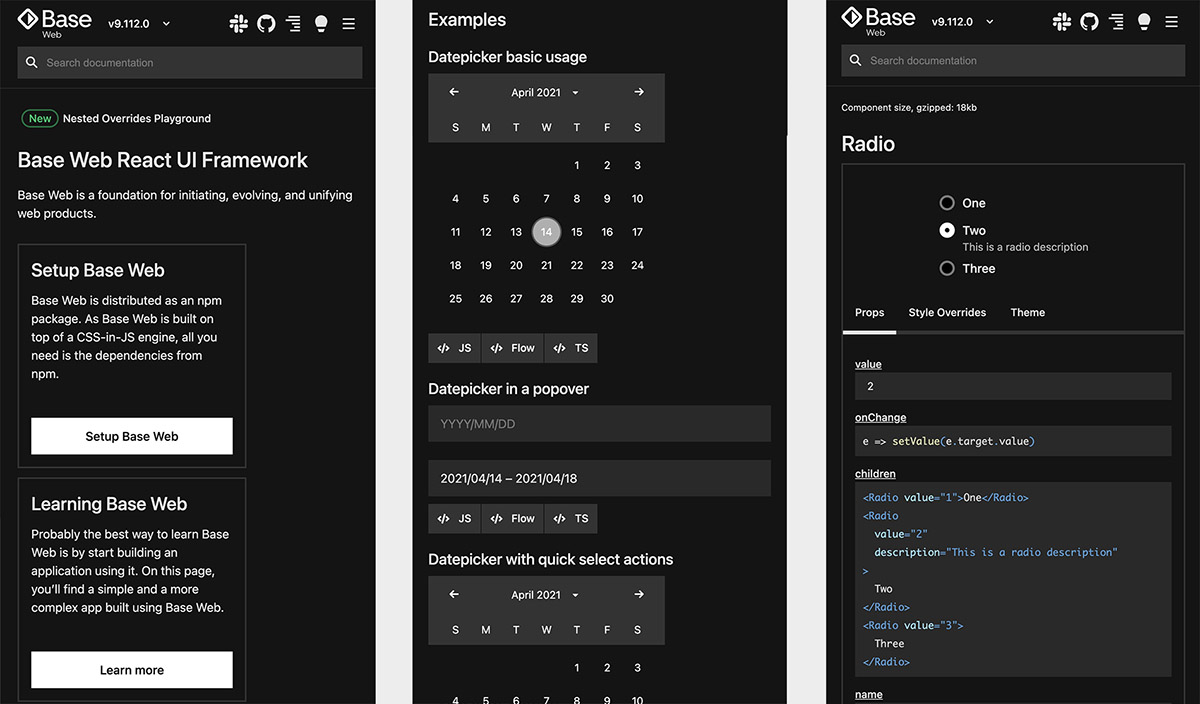View JS code under basic datepicker

(x=454, y=348)
